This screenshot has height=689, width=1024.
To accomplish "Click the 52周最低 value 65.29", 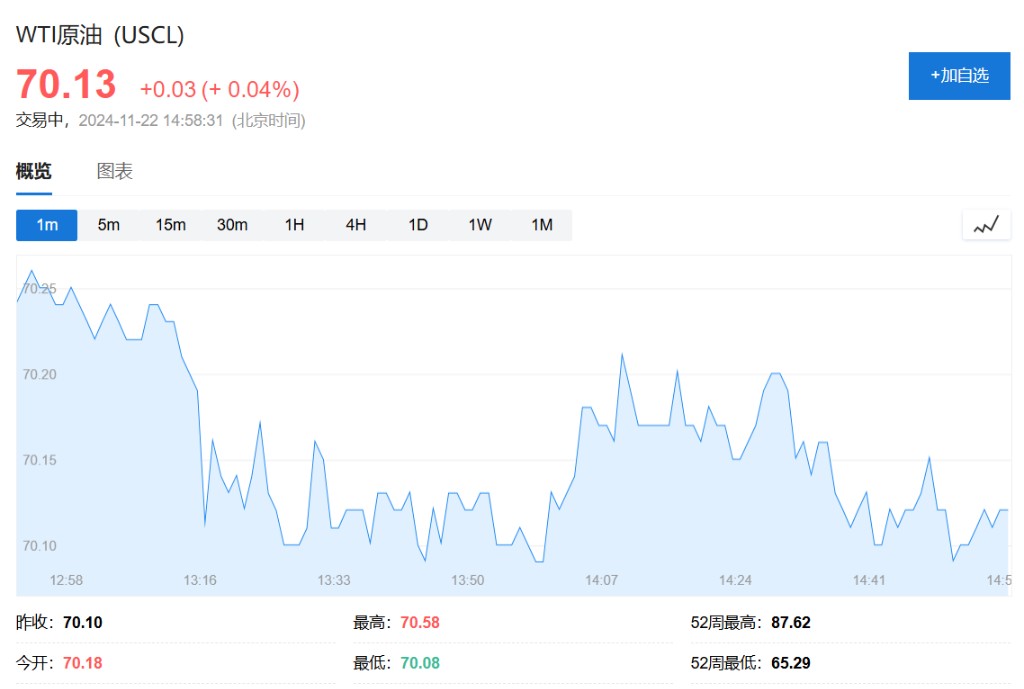I will click(x=791, y=663).
